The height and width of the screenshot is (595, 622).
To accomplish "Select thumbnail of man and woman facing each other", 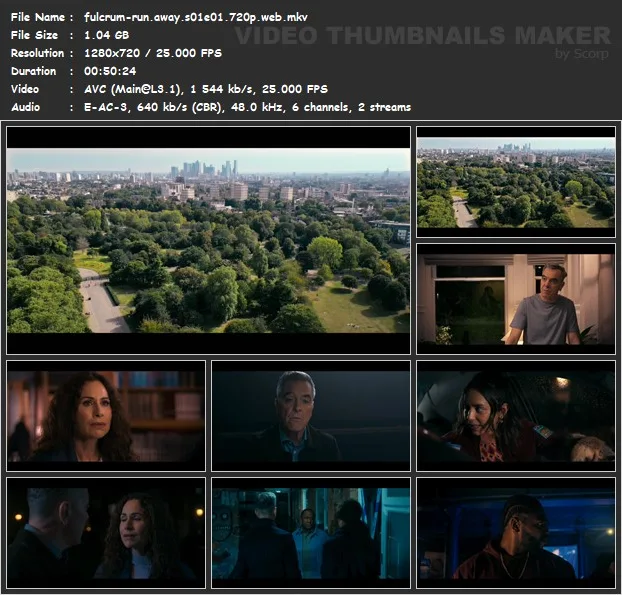I will [x=106, y=533].
